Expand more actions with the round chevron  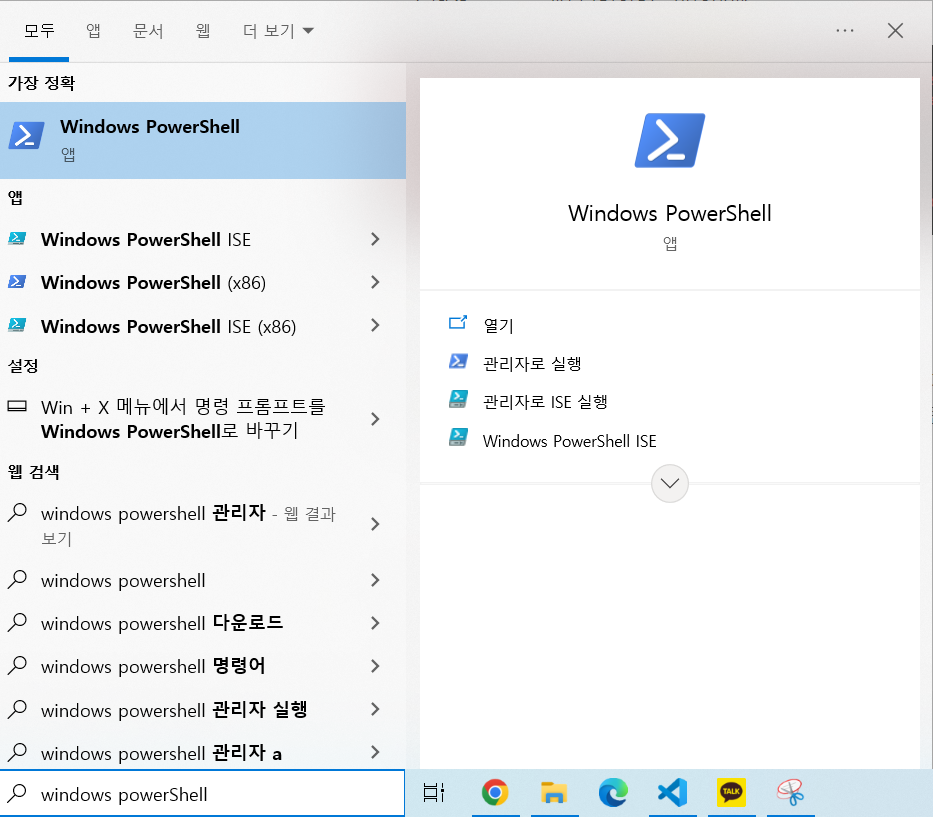coord(670,483)
